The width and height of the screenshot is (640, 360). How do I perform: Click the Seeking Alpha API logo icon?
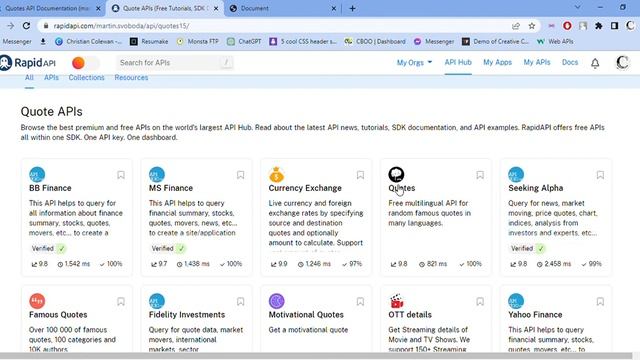pyautogui.click(x=516, y=174)
